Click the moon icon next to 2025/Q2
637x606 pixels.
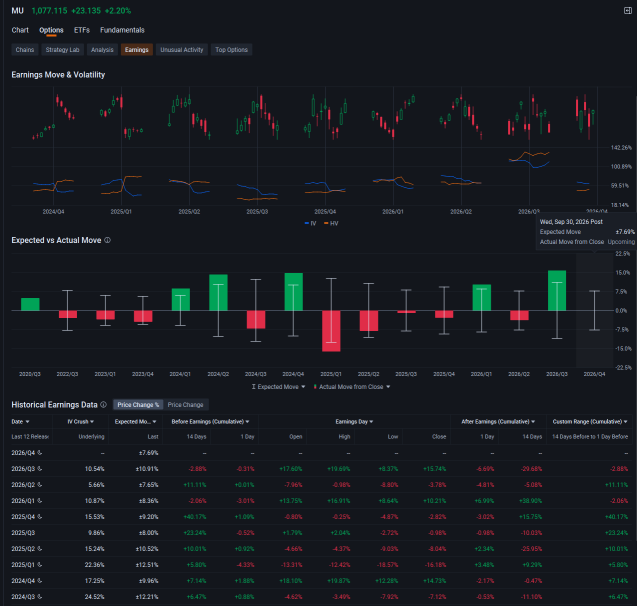[40, 549]
